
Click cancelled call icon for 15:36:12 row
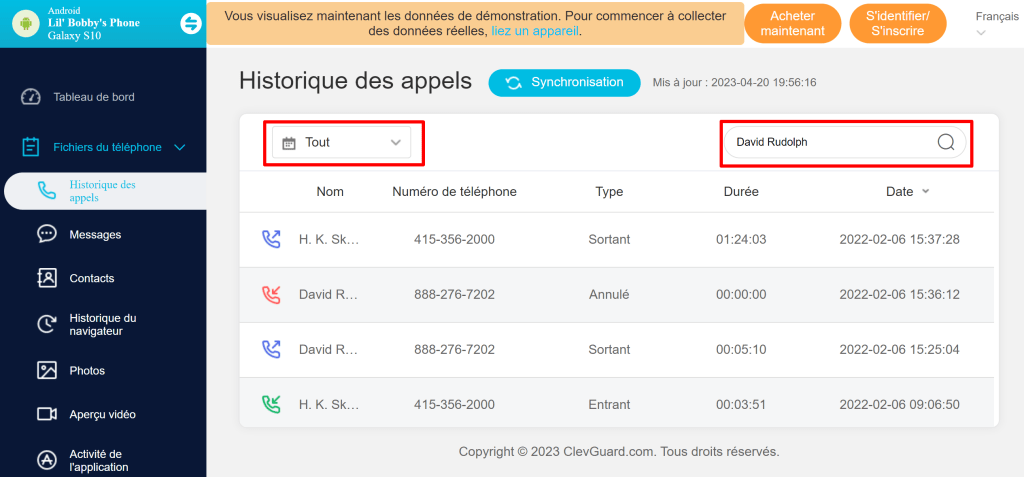271,295
